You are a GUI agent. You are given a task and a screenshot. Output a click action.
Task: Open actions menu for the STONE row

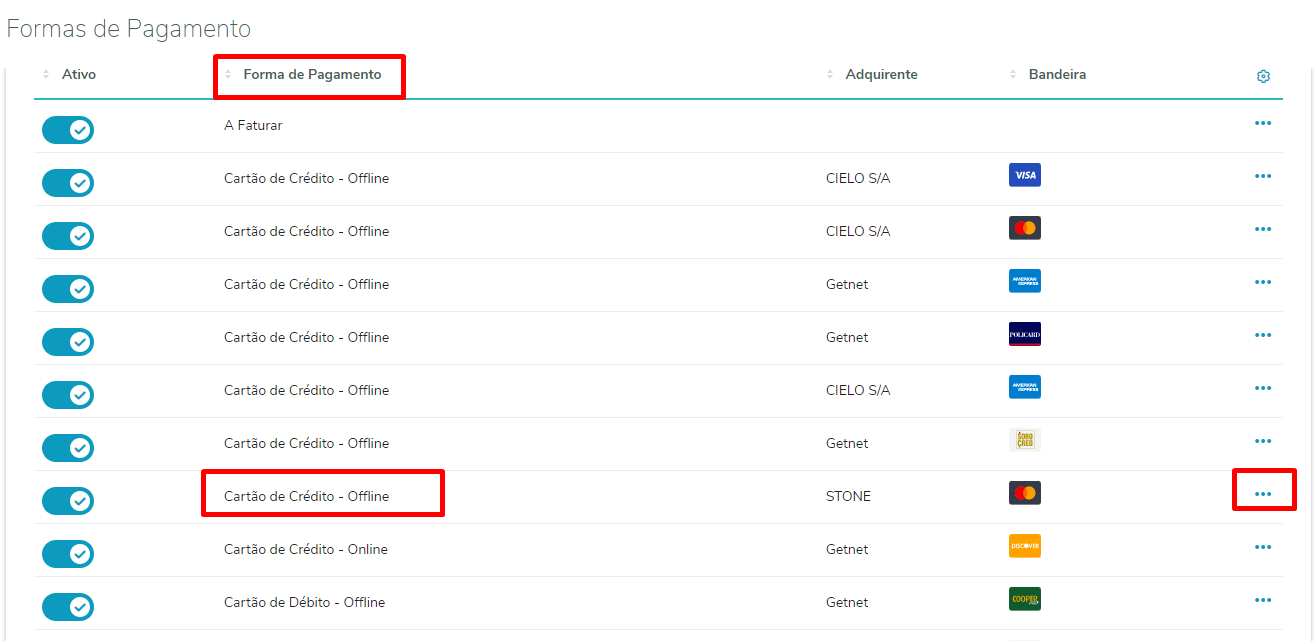pyautogui.click(x=1263, y=494)
